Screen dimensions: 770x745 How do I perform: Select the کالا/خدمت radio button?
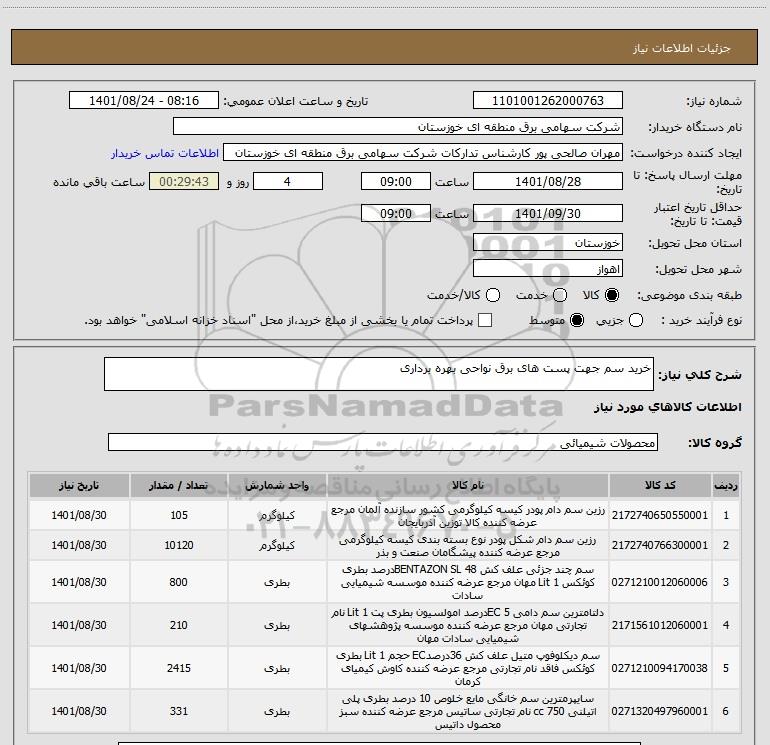click(493, 295)
